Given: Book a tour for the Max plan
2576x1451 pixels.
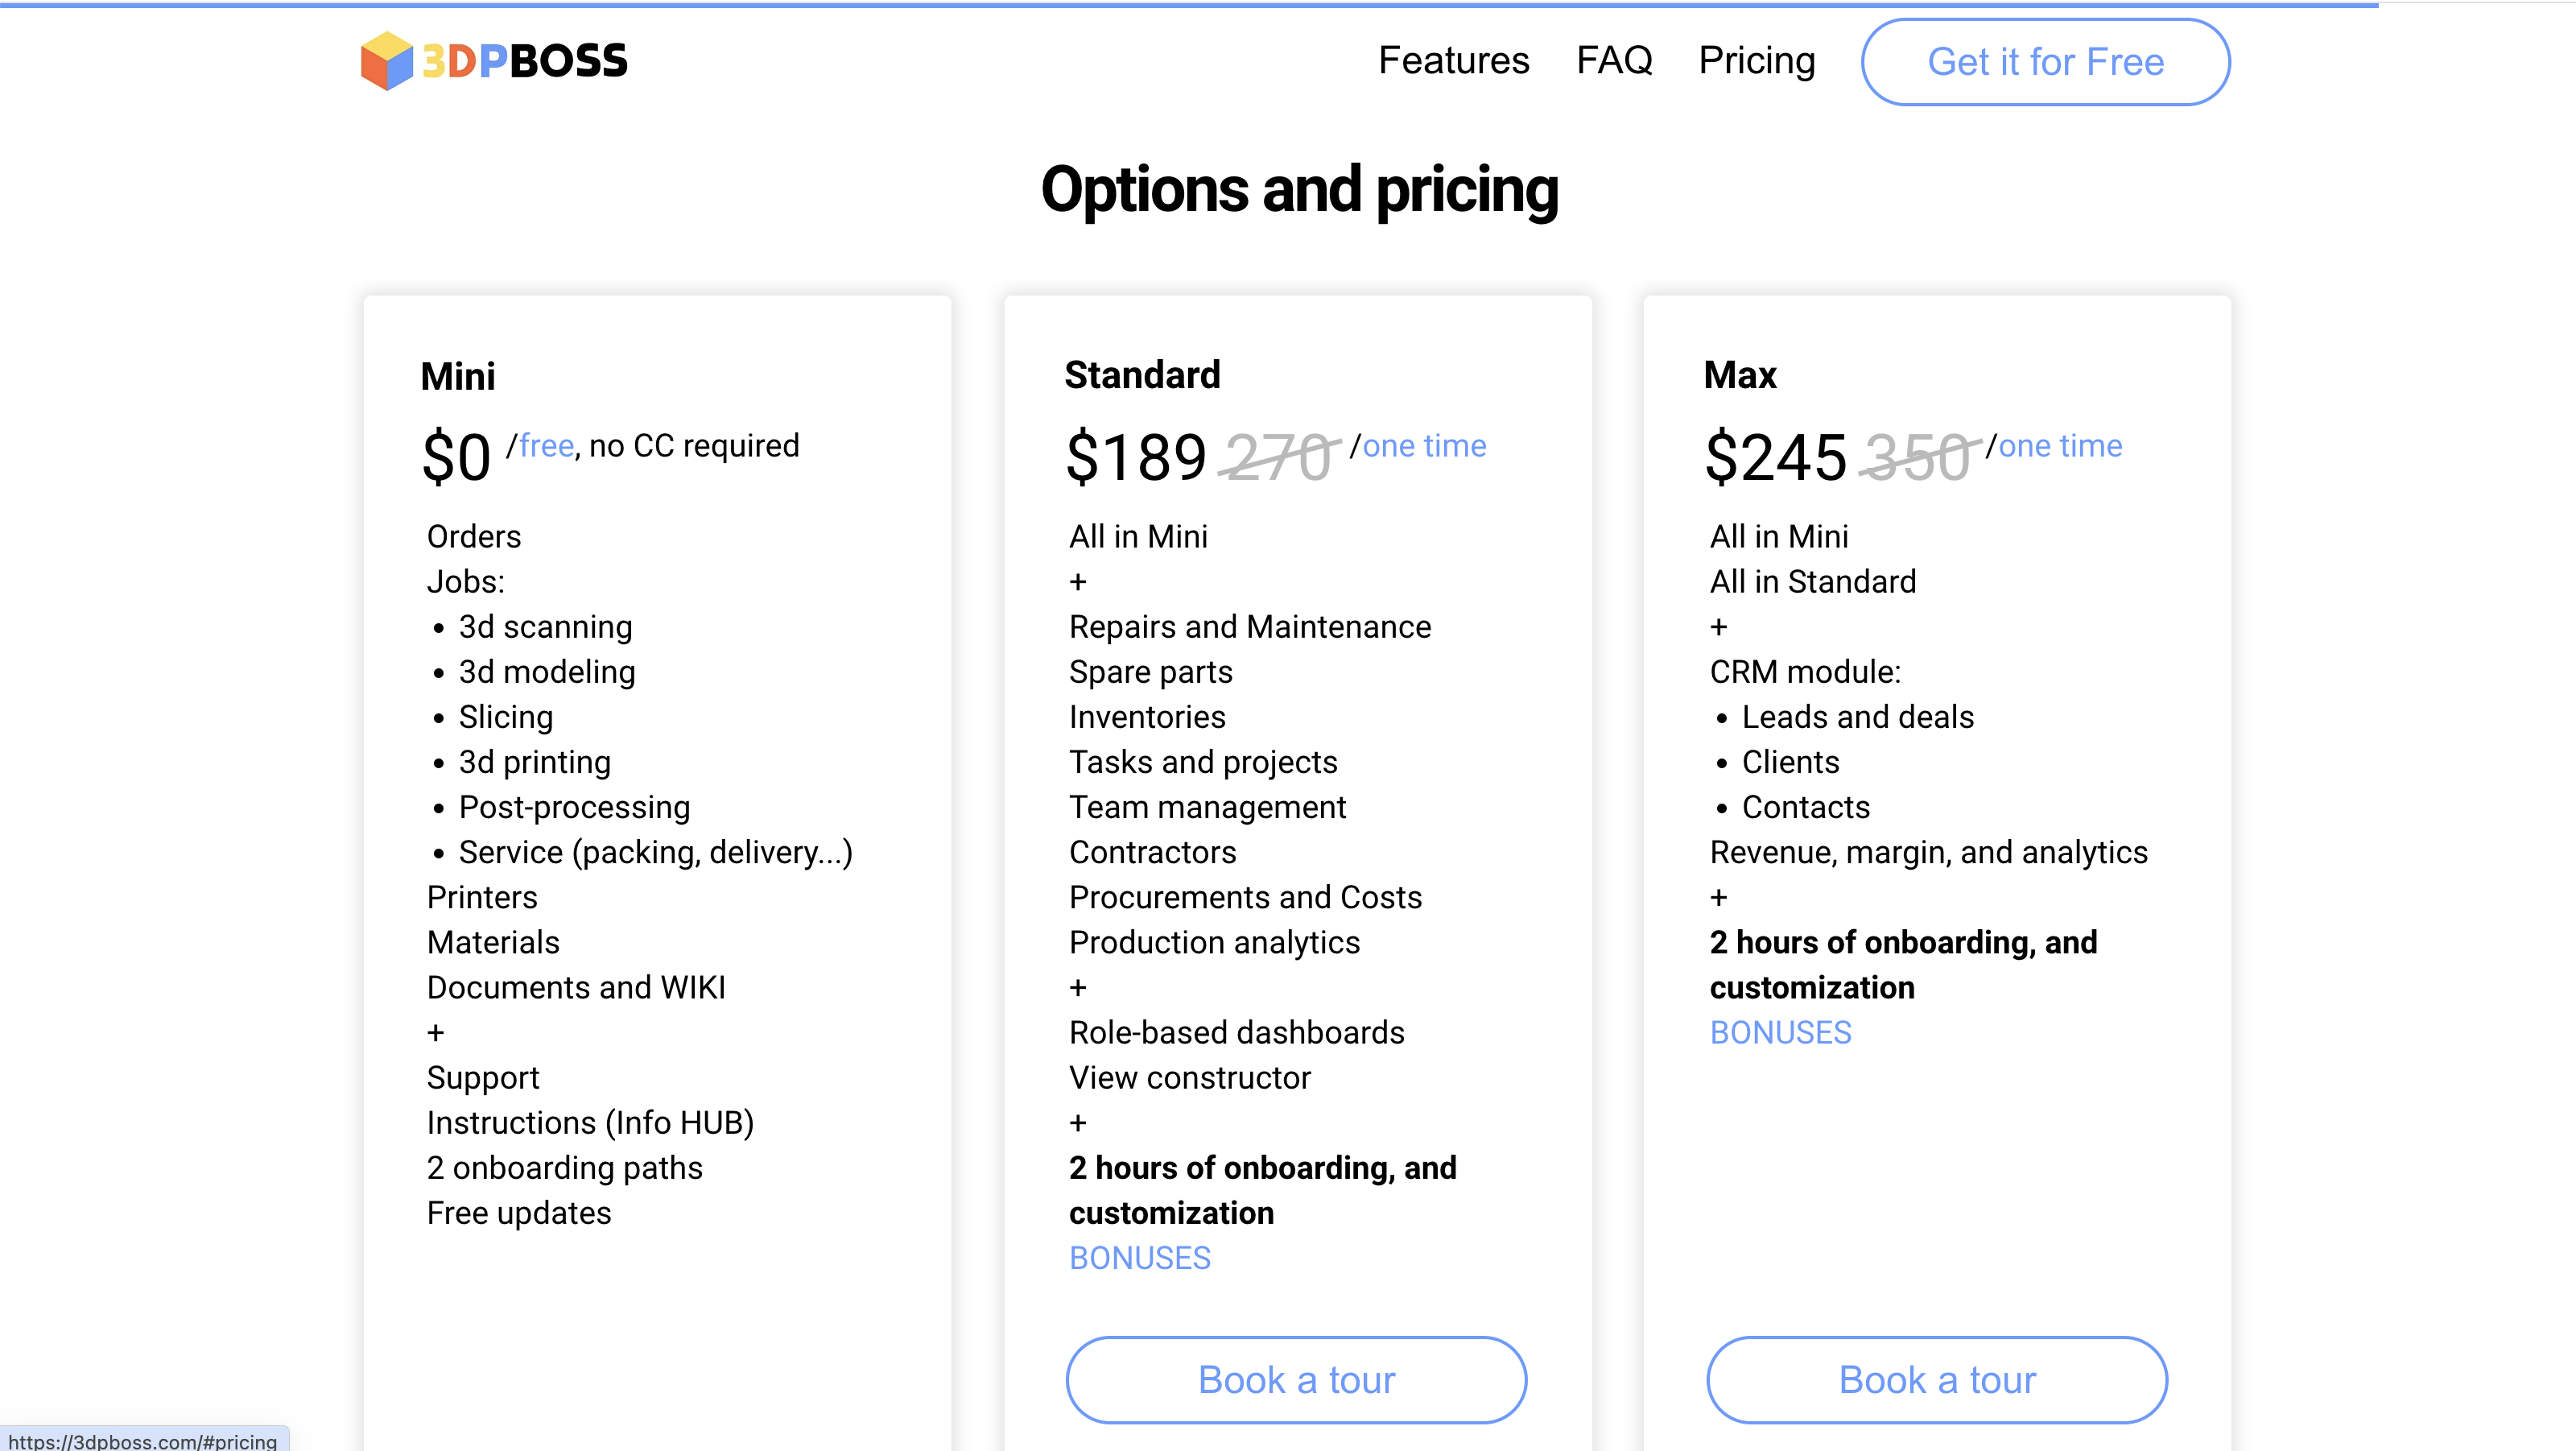Looking at the screenshot, I should click(1937, 1380).
